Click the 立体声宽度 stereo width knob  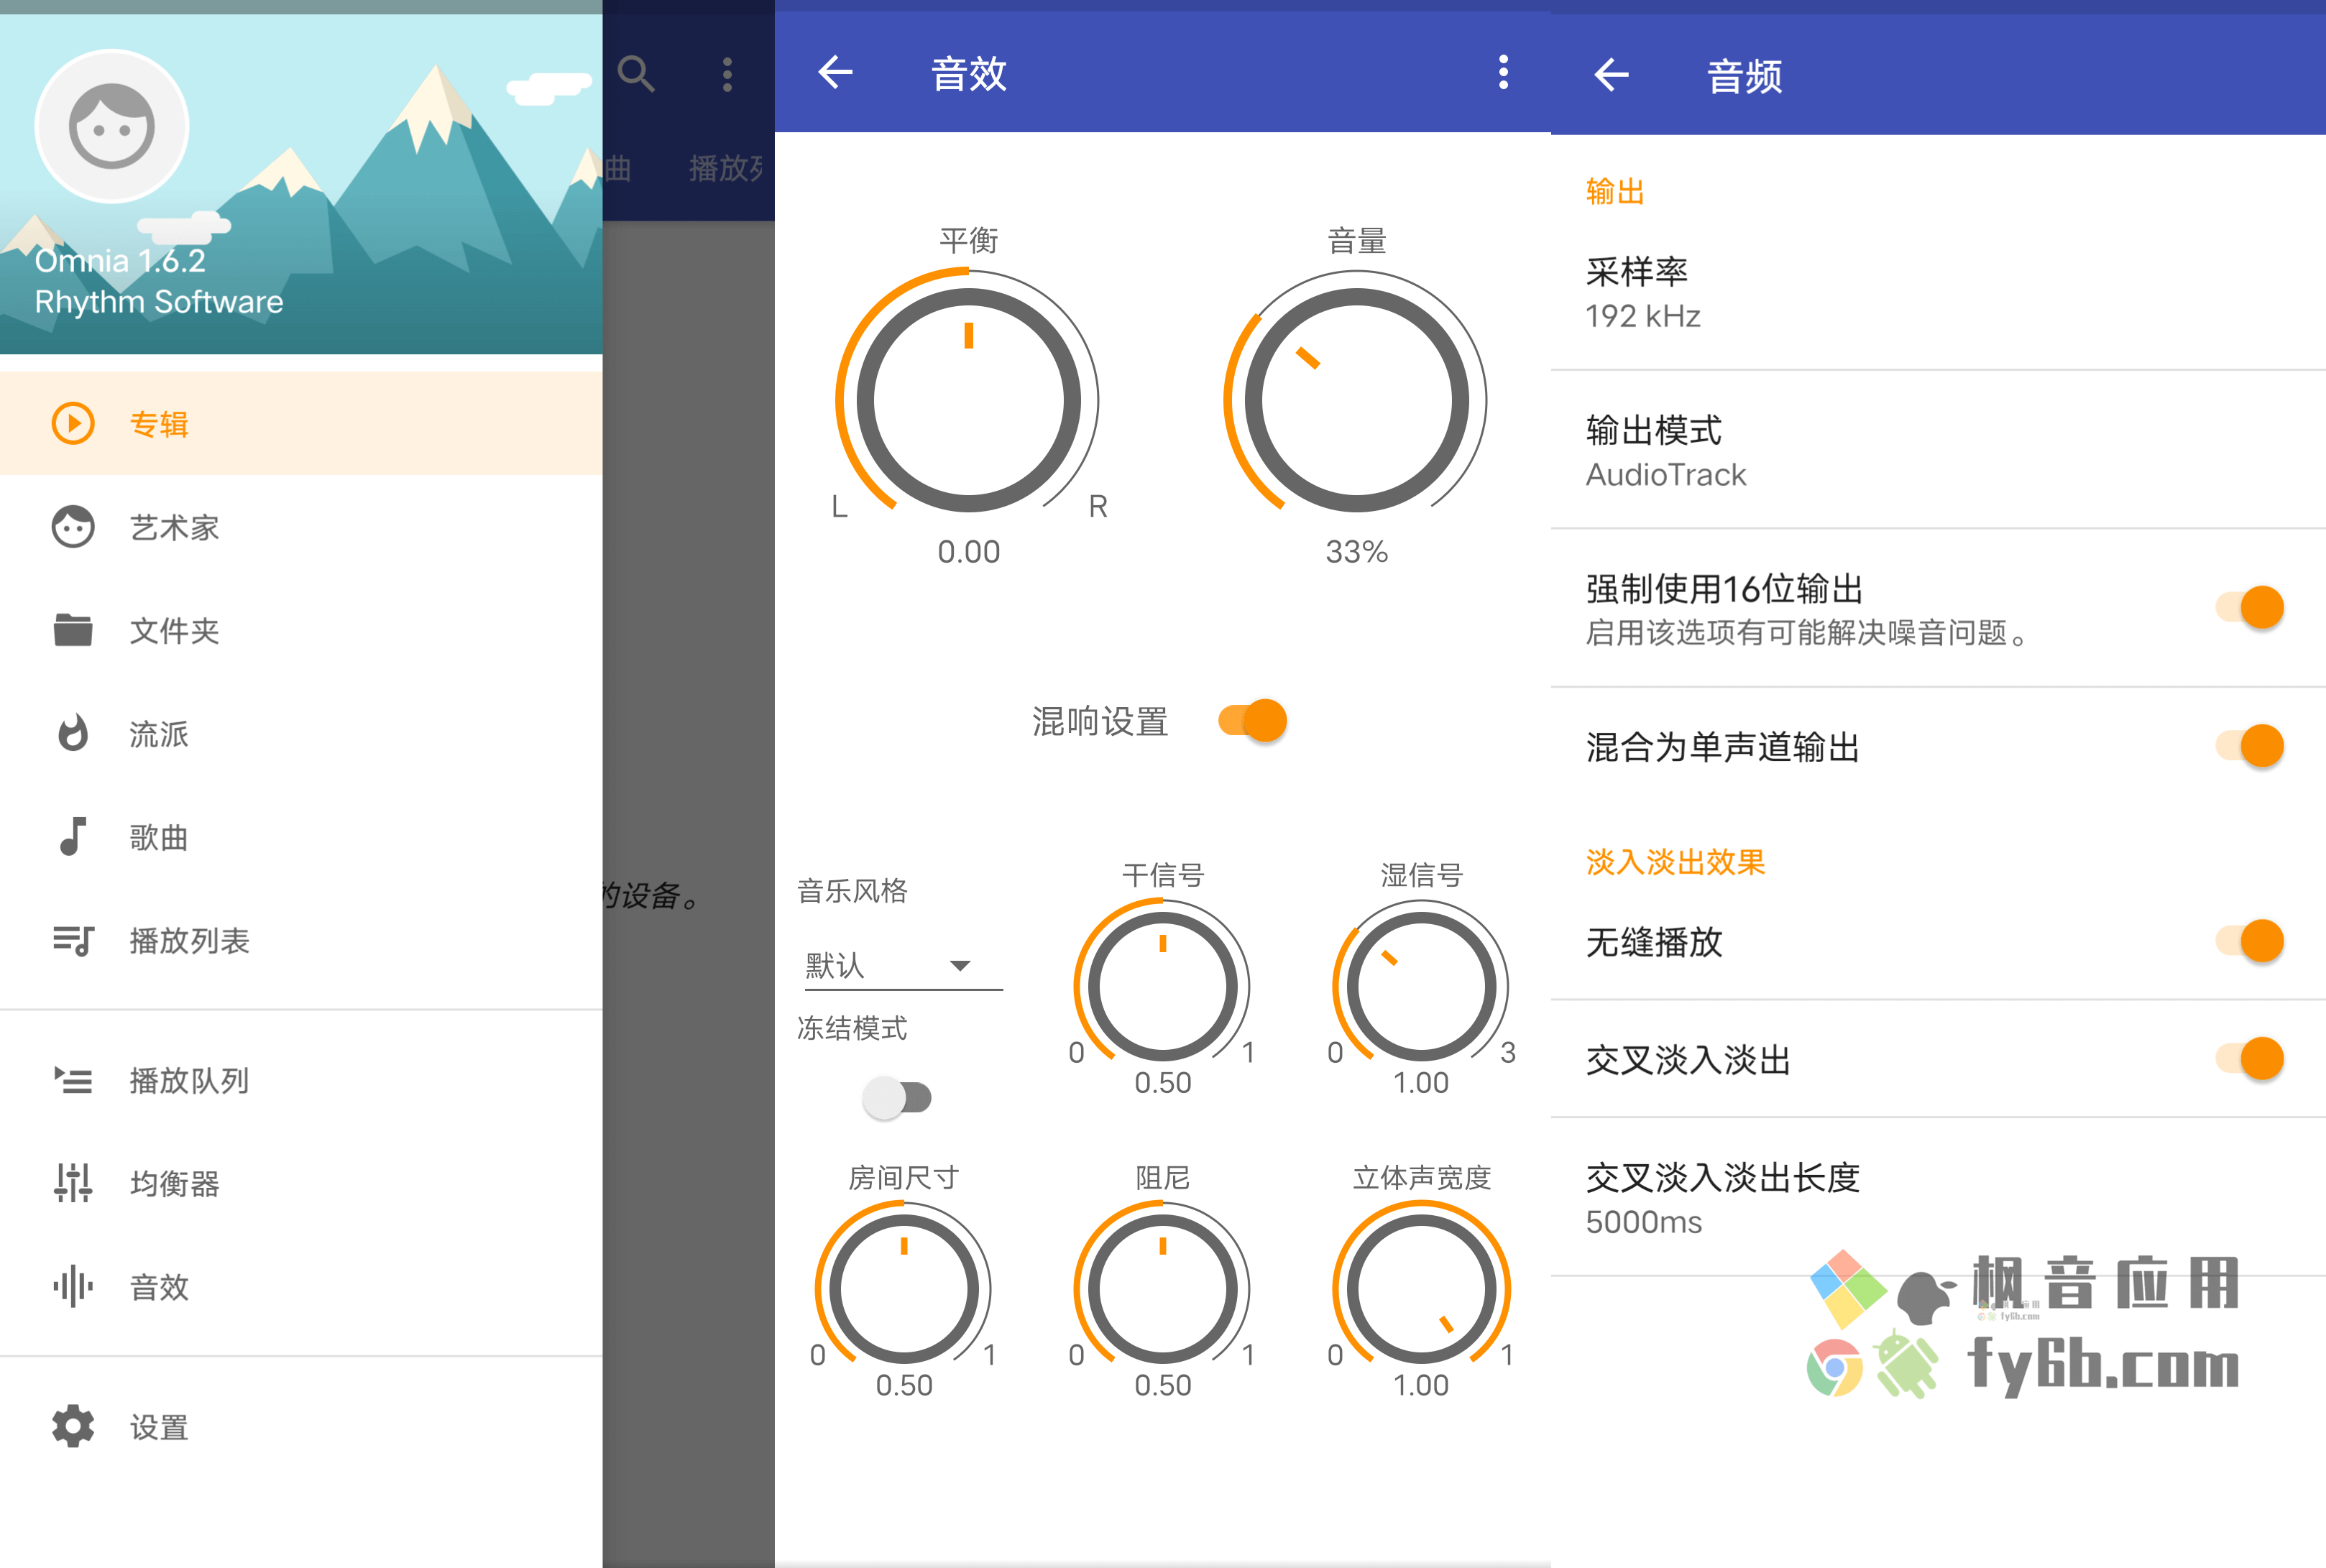coord(1421,1289)
